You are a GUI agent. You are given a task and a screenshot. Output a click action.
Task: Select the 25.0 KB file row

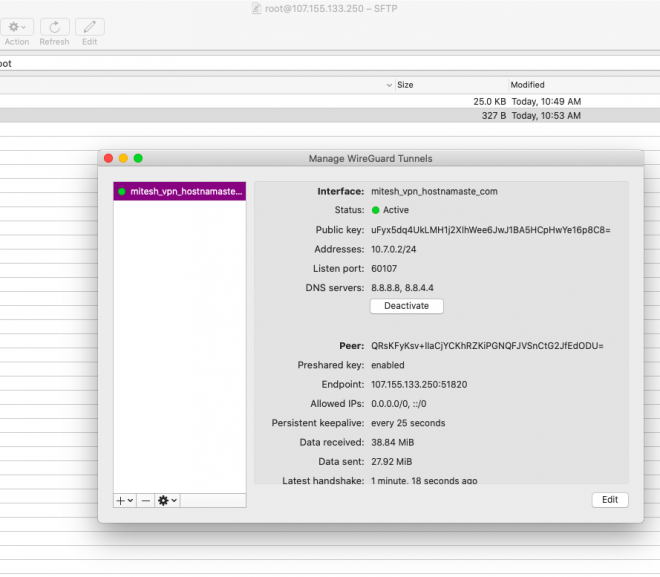[330, 101]
